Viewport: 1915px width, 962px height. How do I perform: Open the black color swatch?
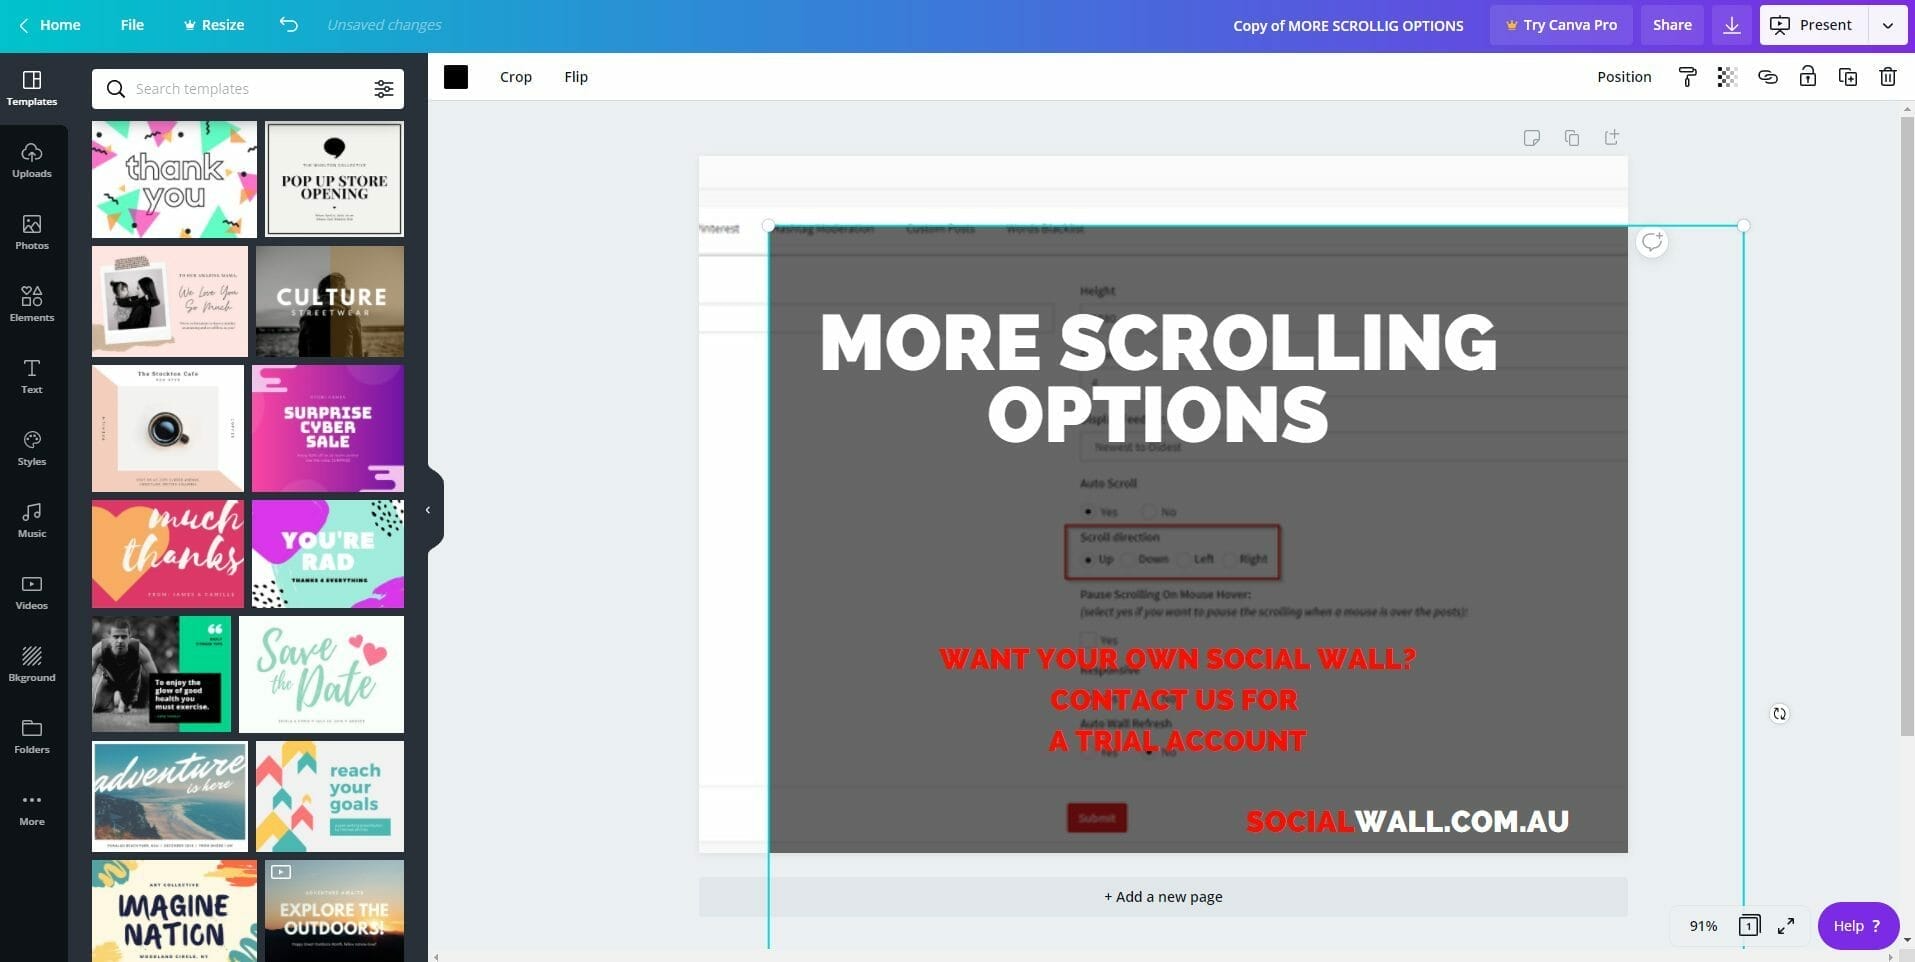(x=456, y=77)
